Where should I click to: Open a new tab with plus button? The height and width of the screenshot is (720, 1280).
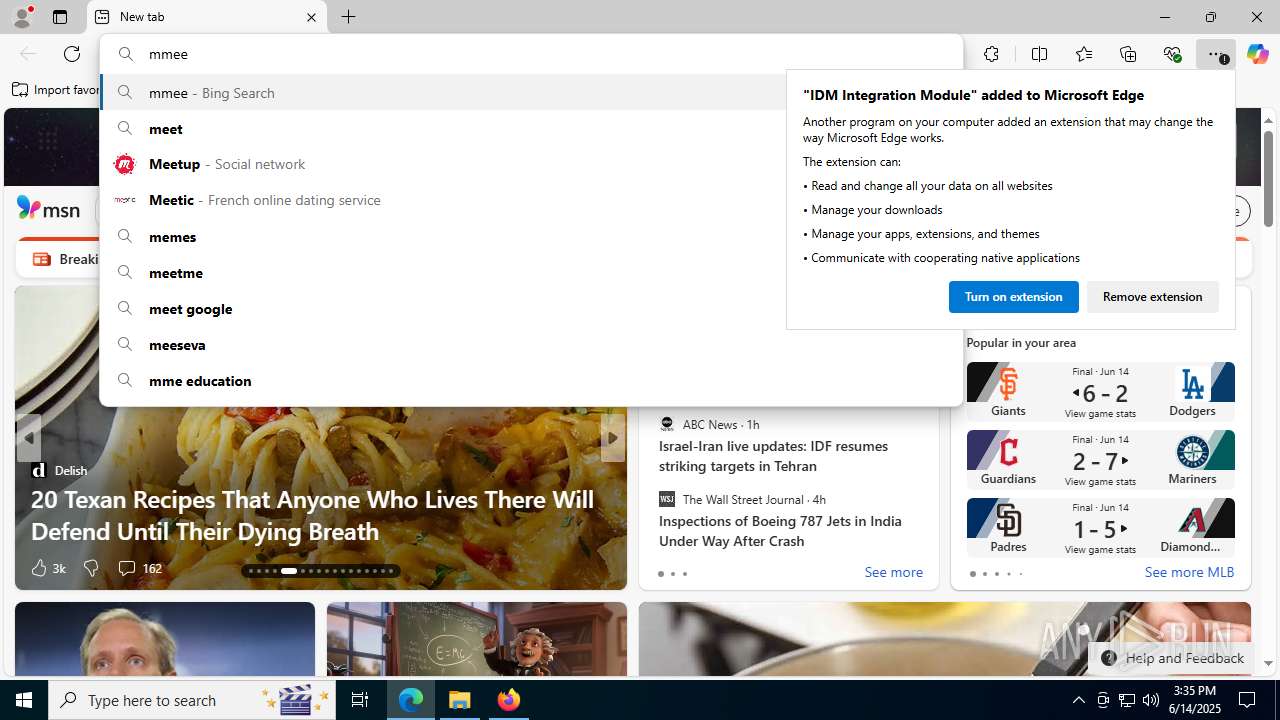tap(348, 17)
